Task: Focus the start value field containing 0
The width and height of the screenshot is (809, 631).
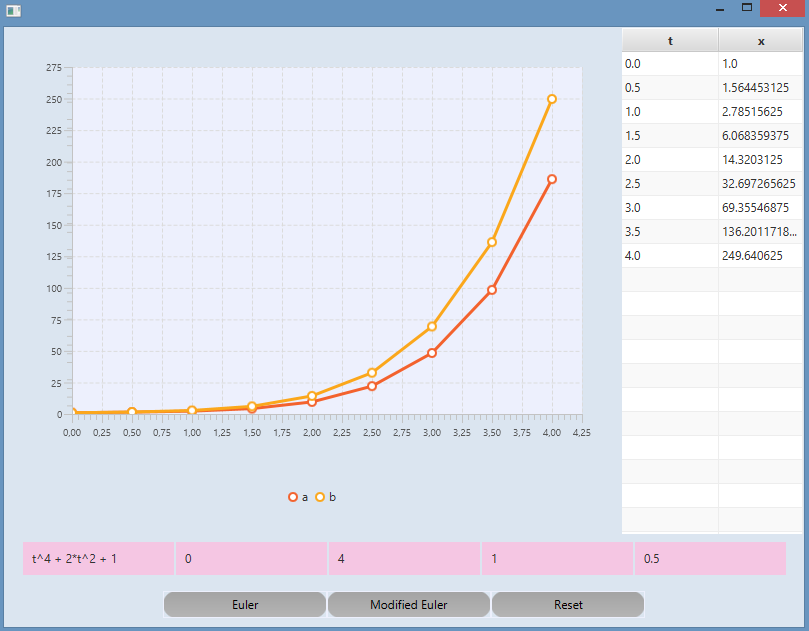Action: pos(251,558)
